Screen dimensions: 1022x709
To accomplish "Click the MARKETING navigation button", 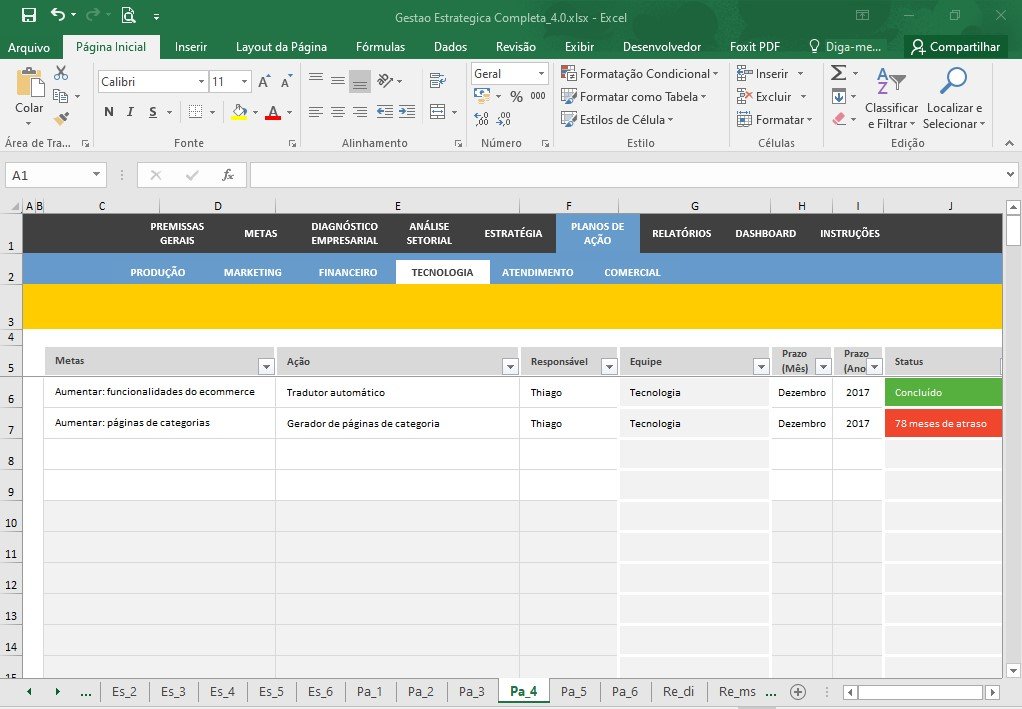I will coord(253,272).
